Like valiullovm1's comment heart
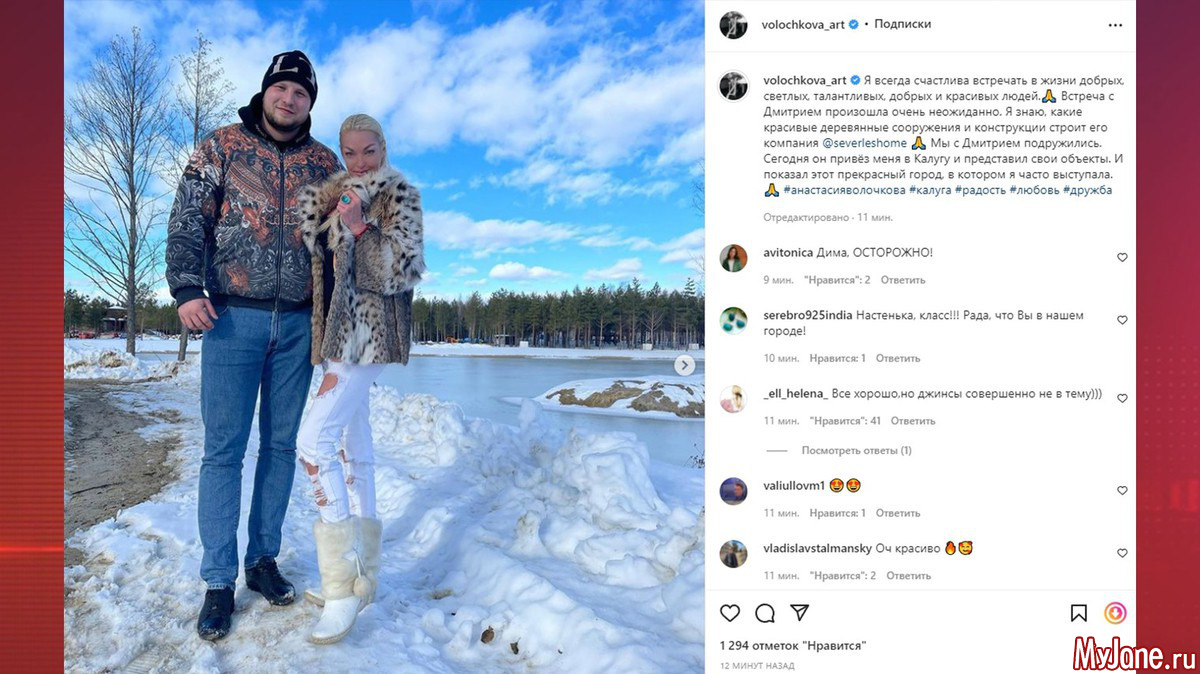Screen dimensions: 1200x674 click(x=1122, y=491)
